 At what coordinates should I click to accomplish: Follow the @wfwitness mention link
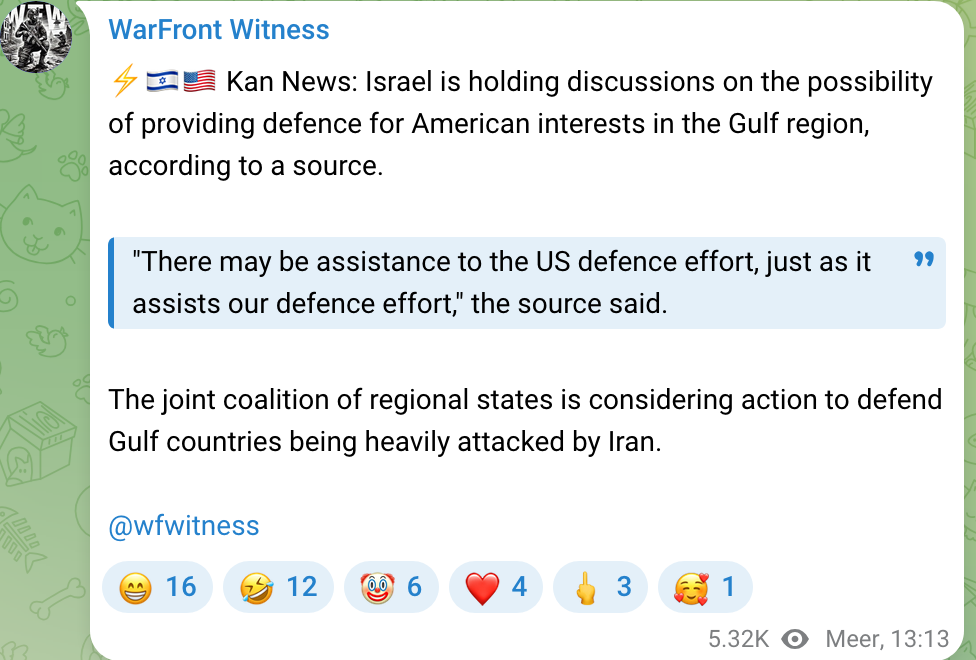[184, 526]
